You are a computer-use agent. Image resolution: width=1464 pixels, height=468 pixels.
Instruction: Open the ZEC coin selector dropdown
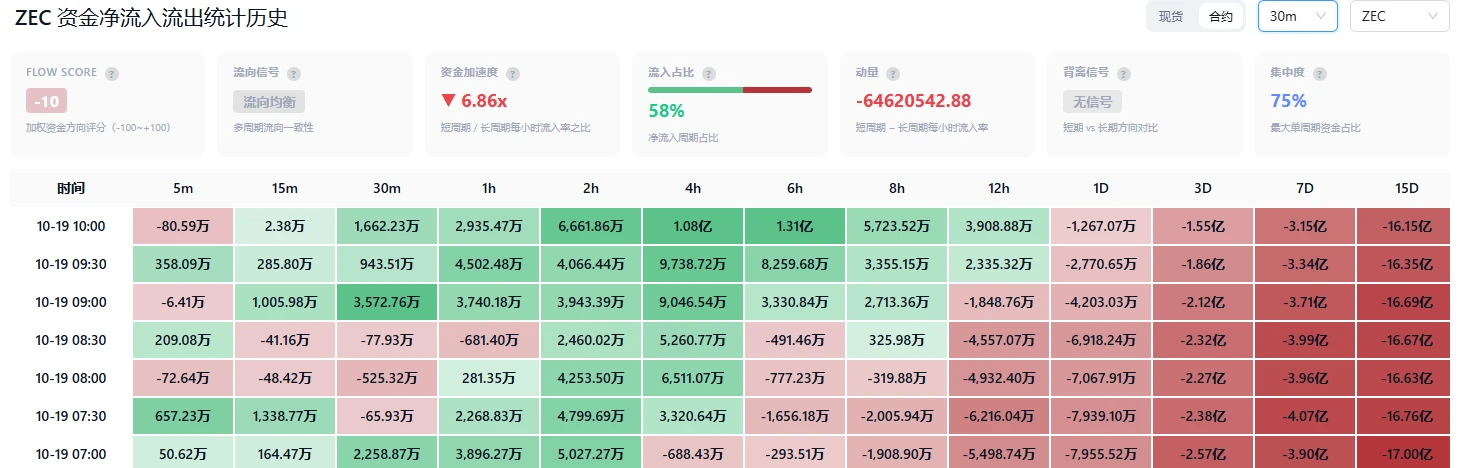1400,16
